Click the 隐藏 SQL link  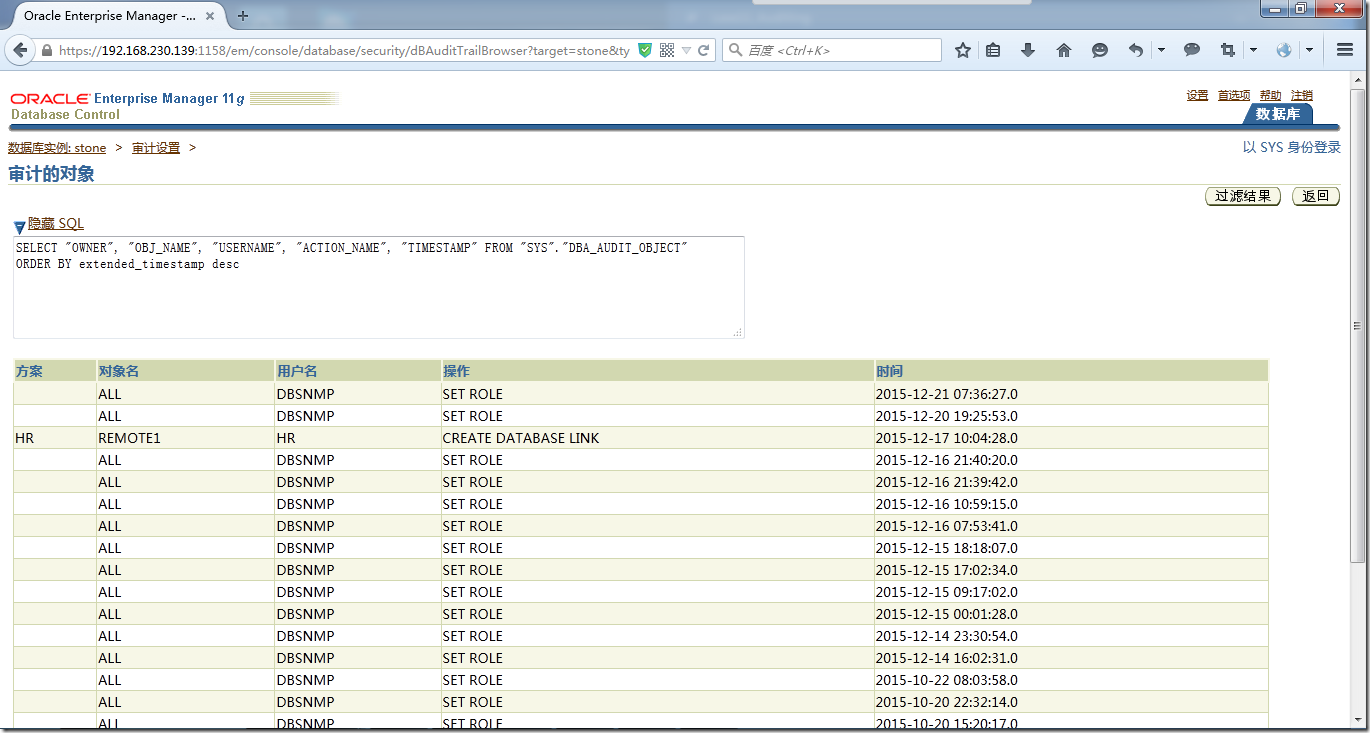[x=56, y=224]
